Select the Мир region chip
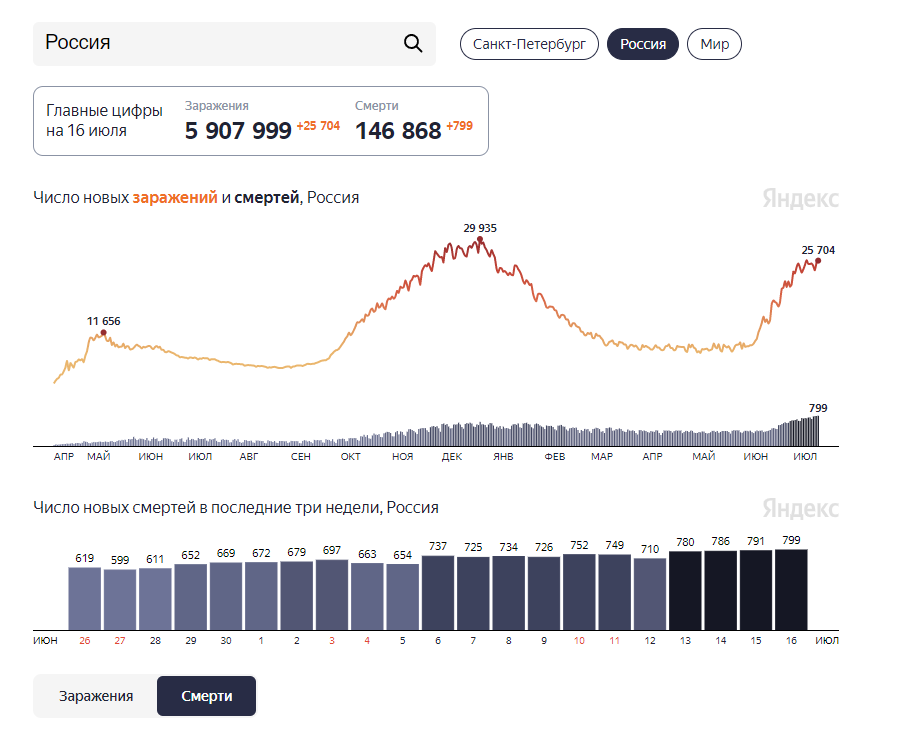 pyautogui.click(x=714, y=44)
